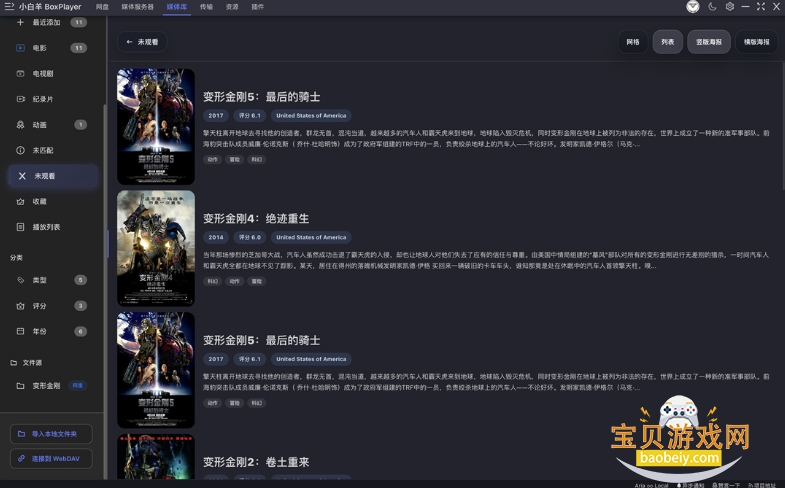Click the 动画 sidebar icon
Image resolution: width=785 pixels, height=488 pixels.
pyautogui.click(x=20, y=125)
